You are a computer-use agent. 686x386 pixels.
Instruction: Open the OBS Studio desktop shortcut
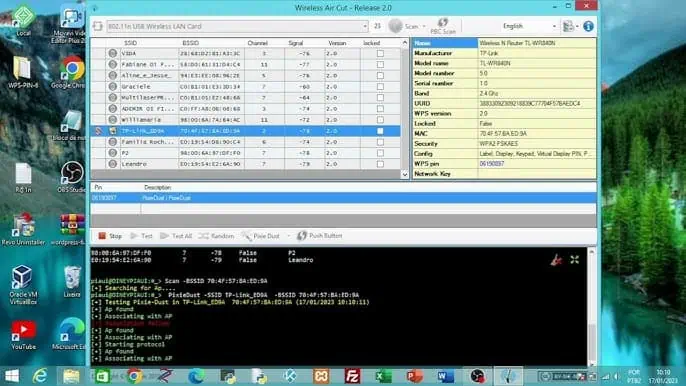(x=72, y=176)
